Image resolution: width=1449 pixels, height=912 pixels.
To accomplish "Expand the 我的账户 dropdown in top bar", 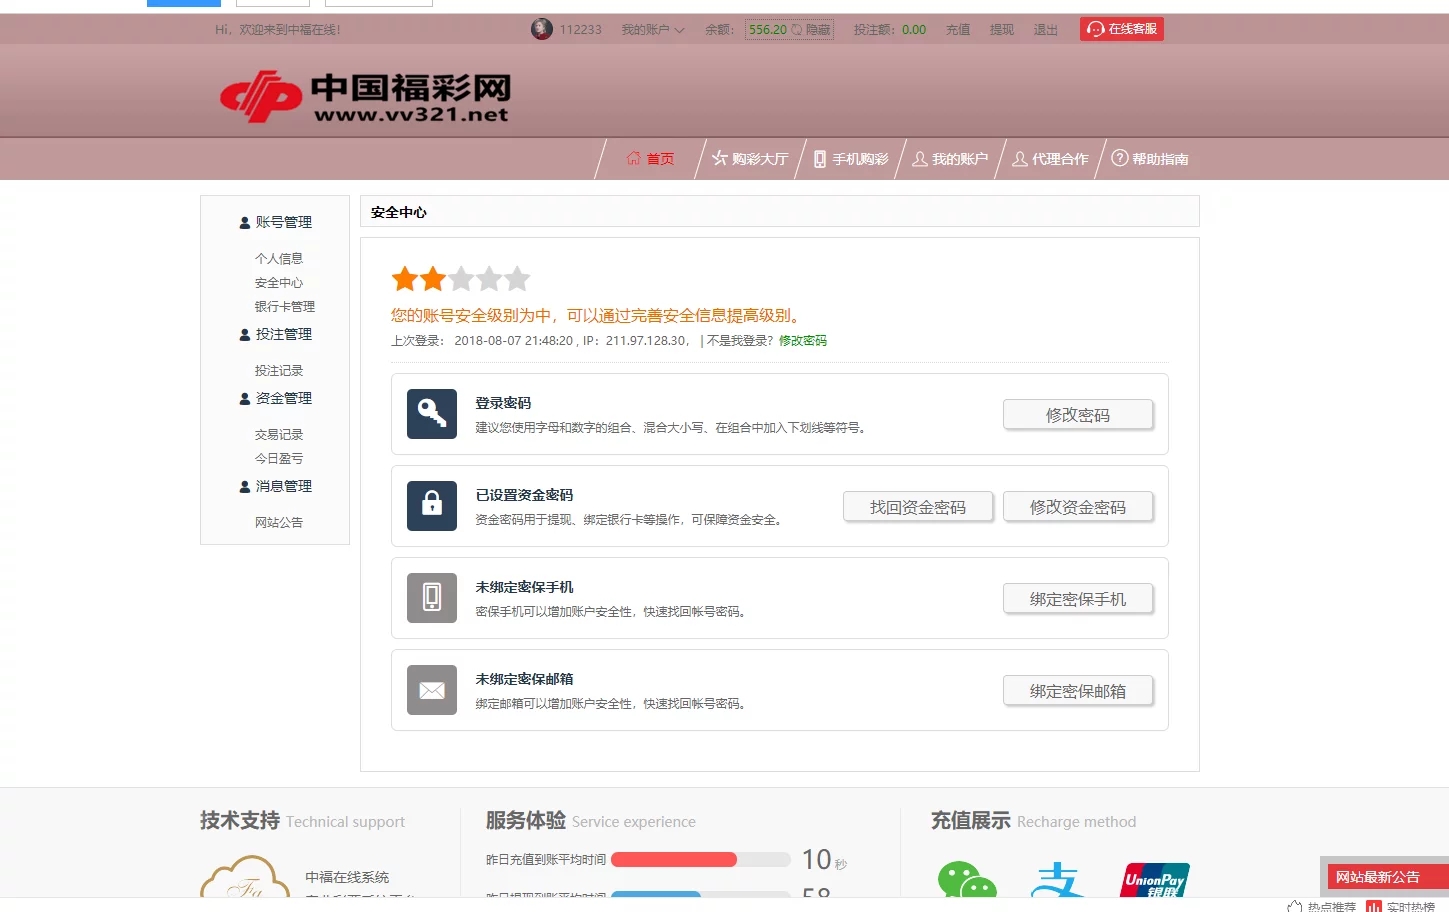I will [x=653, y=30].
